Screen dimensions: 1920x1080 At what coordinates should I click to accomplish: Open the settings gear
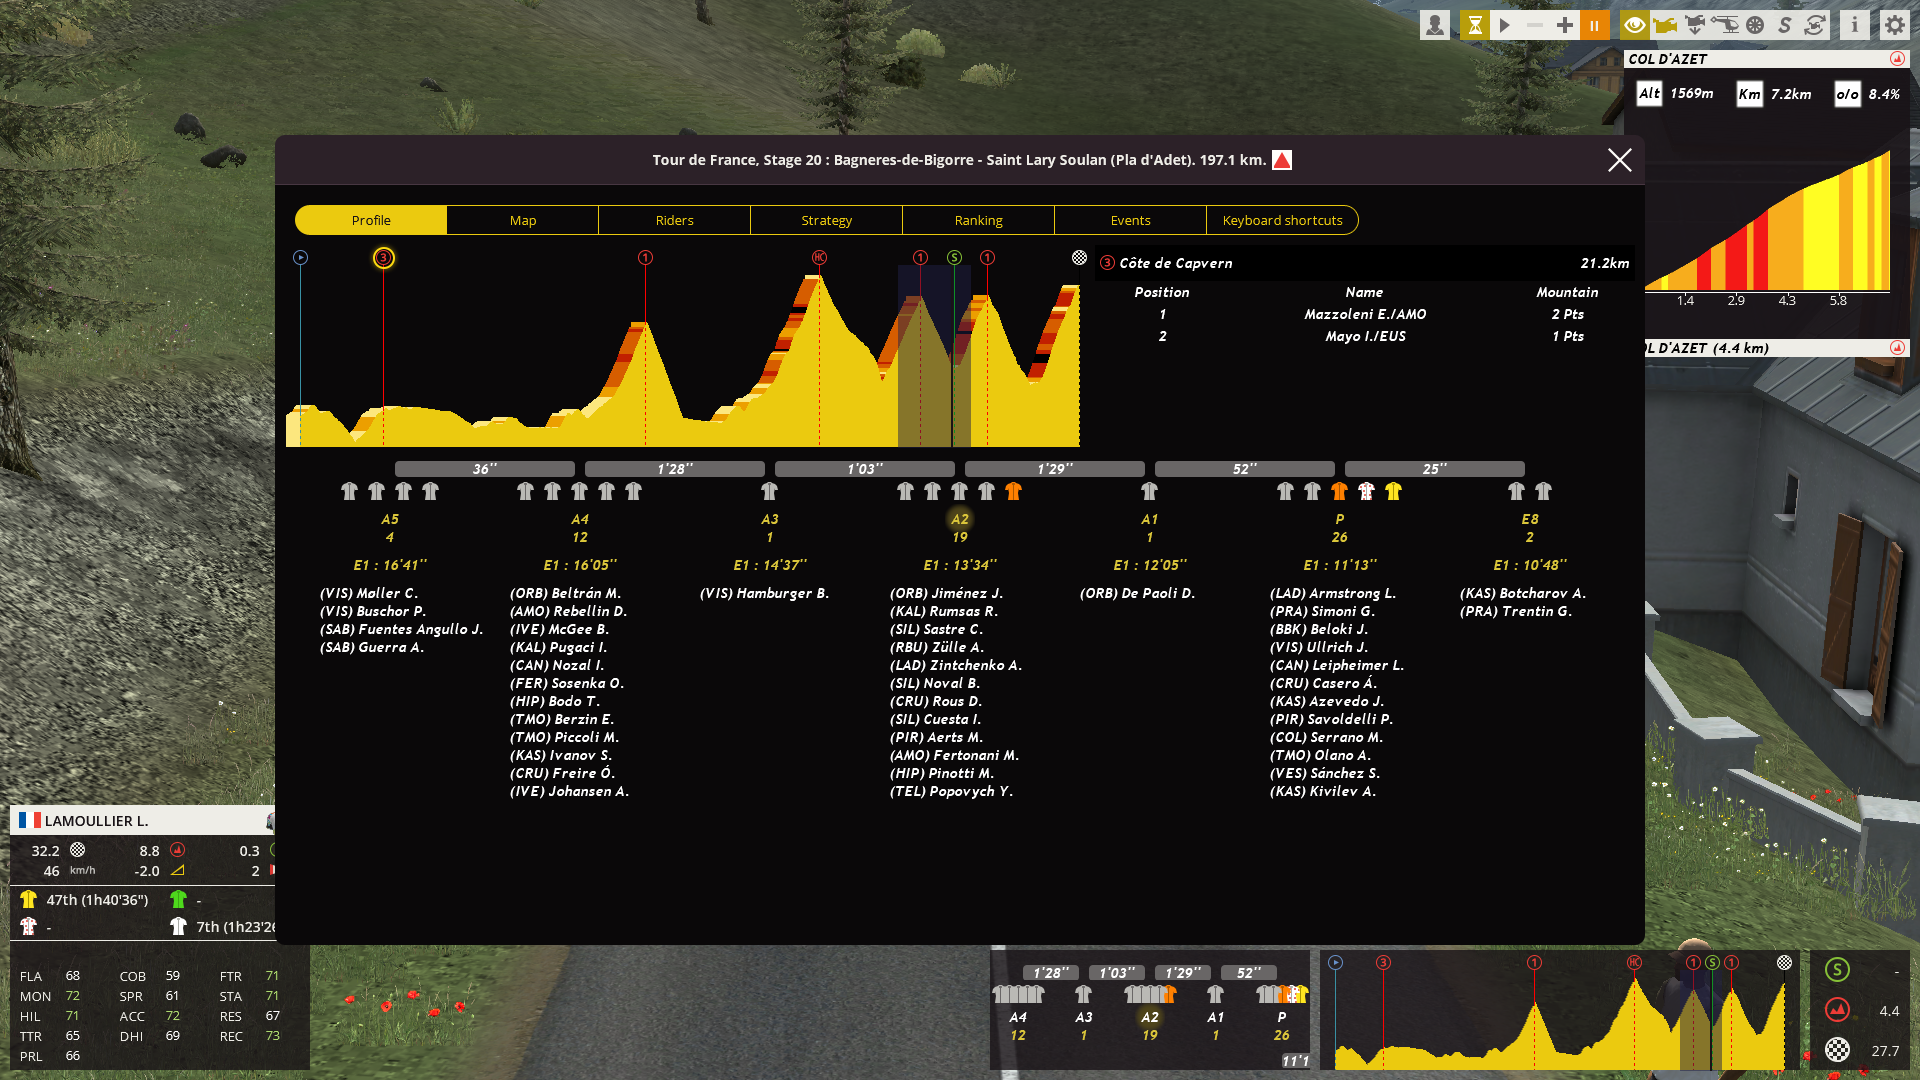[x=1895, y=25]
